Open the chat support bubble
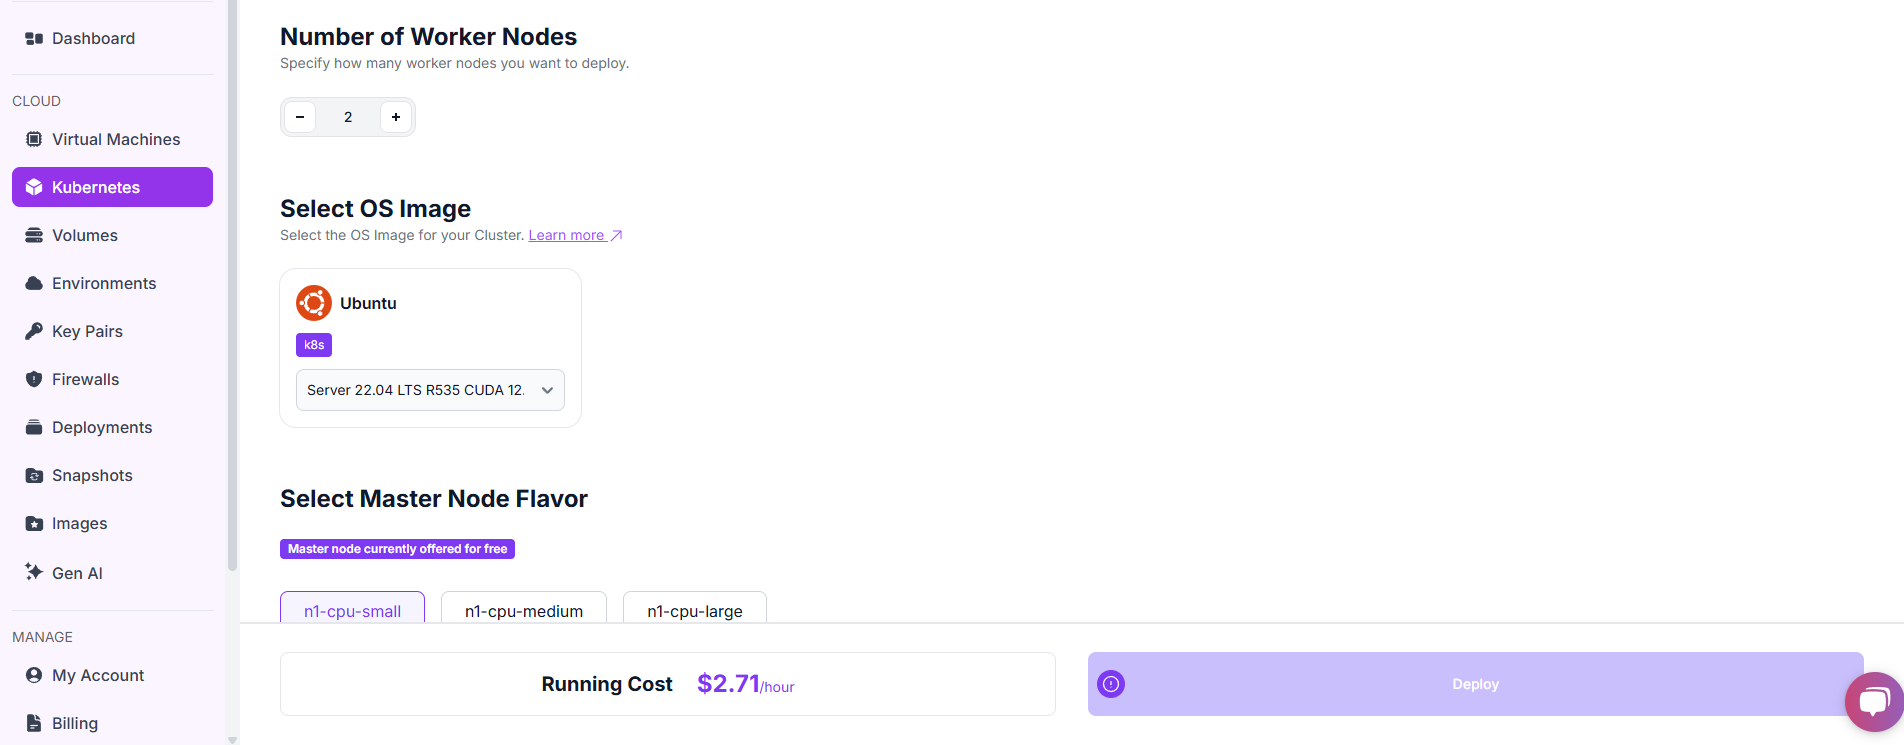Screen dimensions: 1904x745 (1874, 702)
